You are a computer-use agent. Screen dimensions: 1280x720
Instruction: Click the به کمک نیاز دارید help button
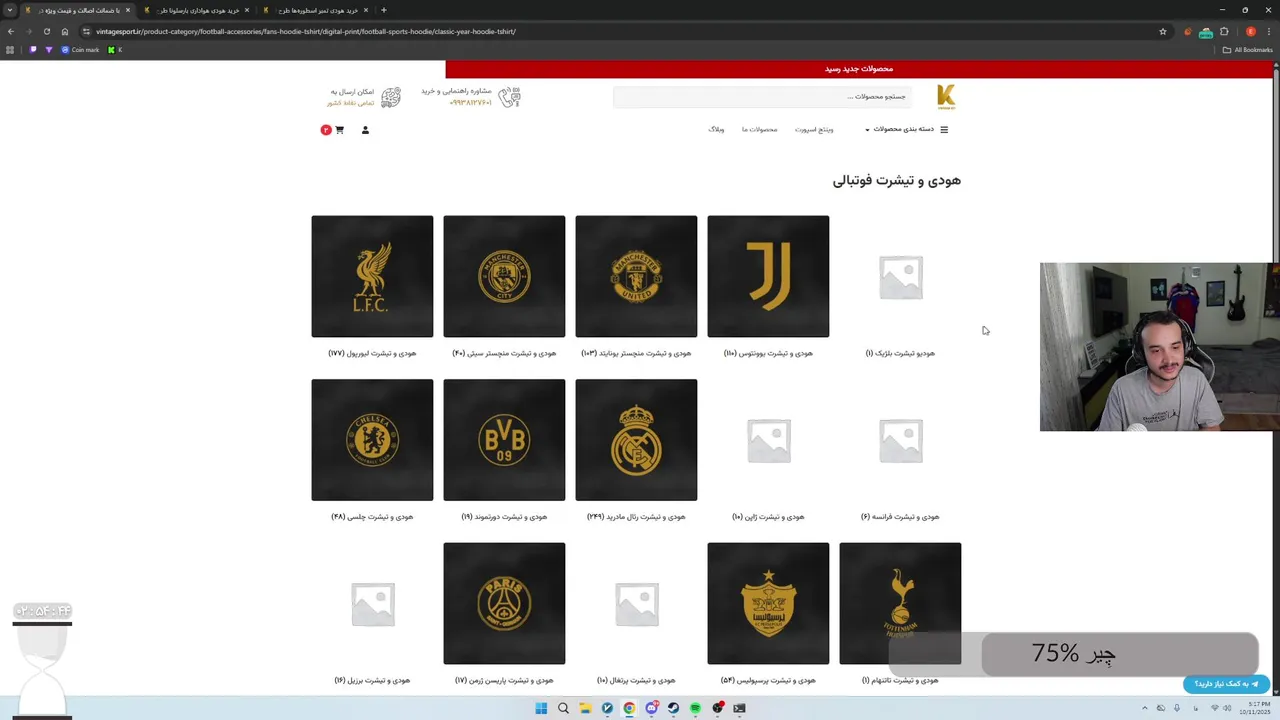[x=1226, y=684]
